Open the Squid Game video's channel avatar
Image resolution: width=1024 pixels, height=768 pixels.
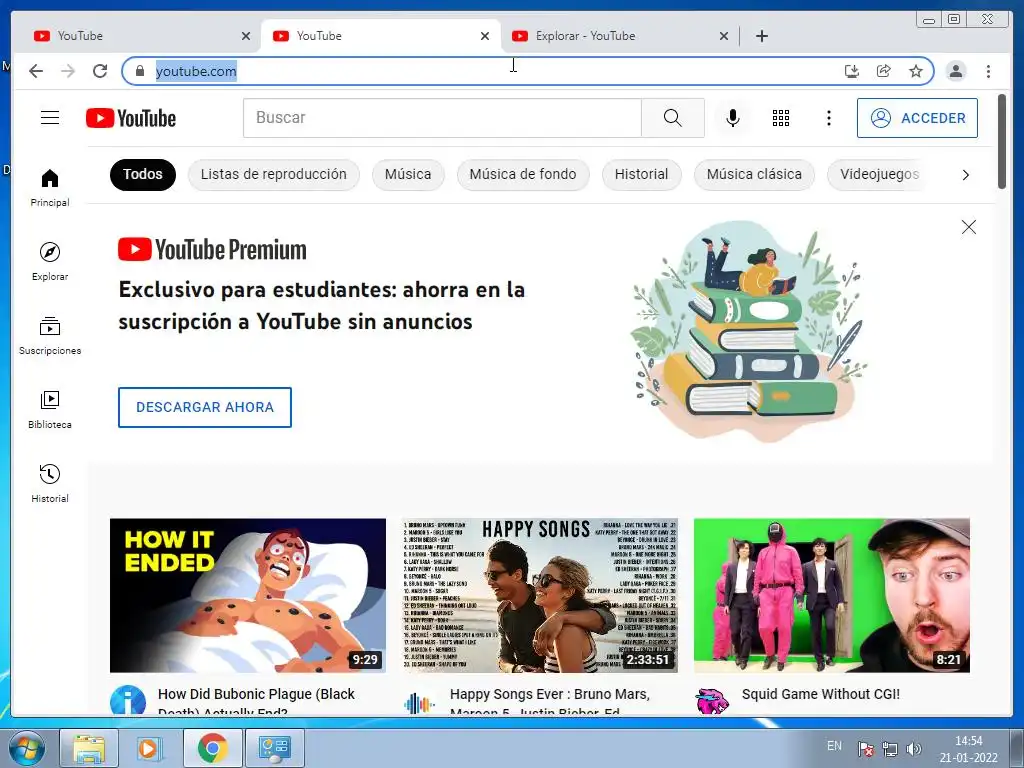pos(711,702)
